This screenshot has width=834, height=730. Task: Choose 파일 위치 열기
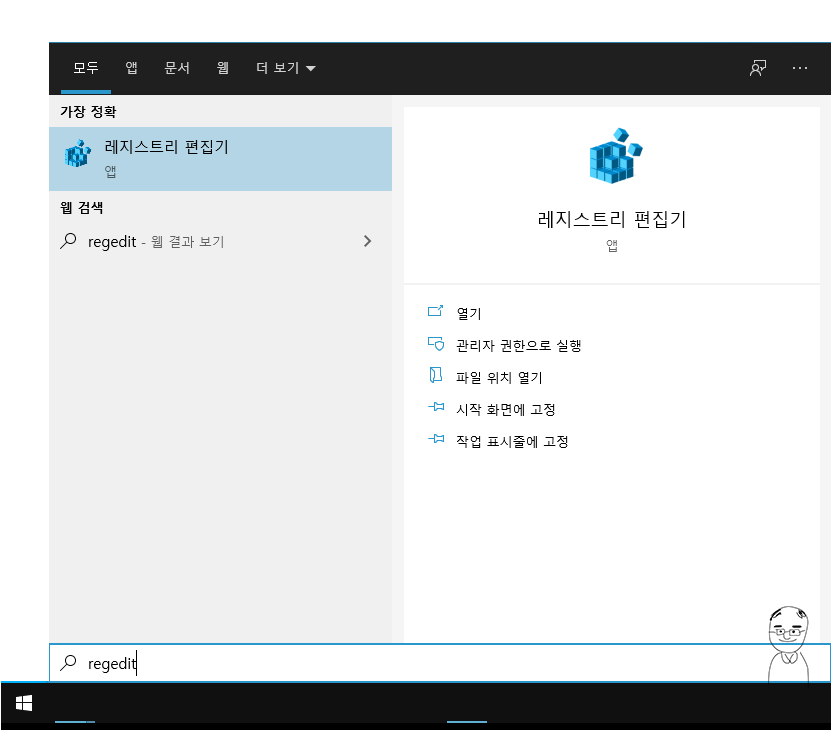click(499, 377)
